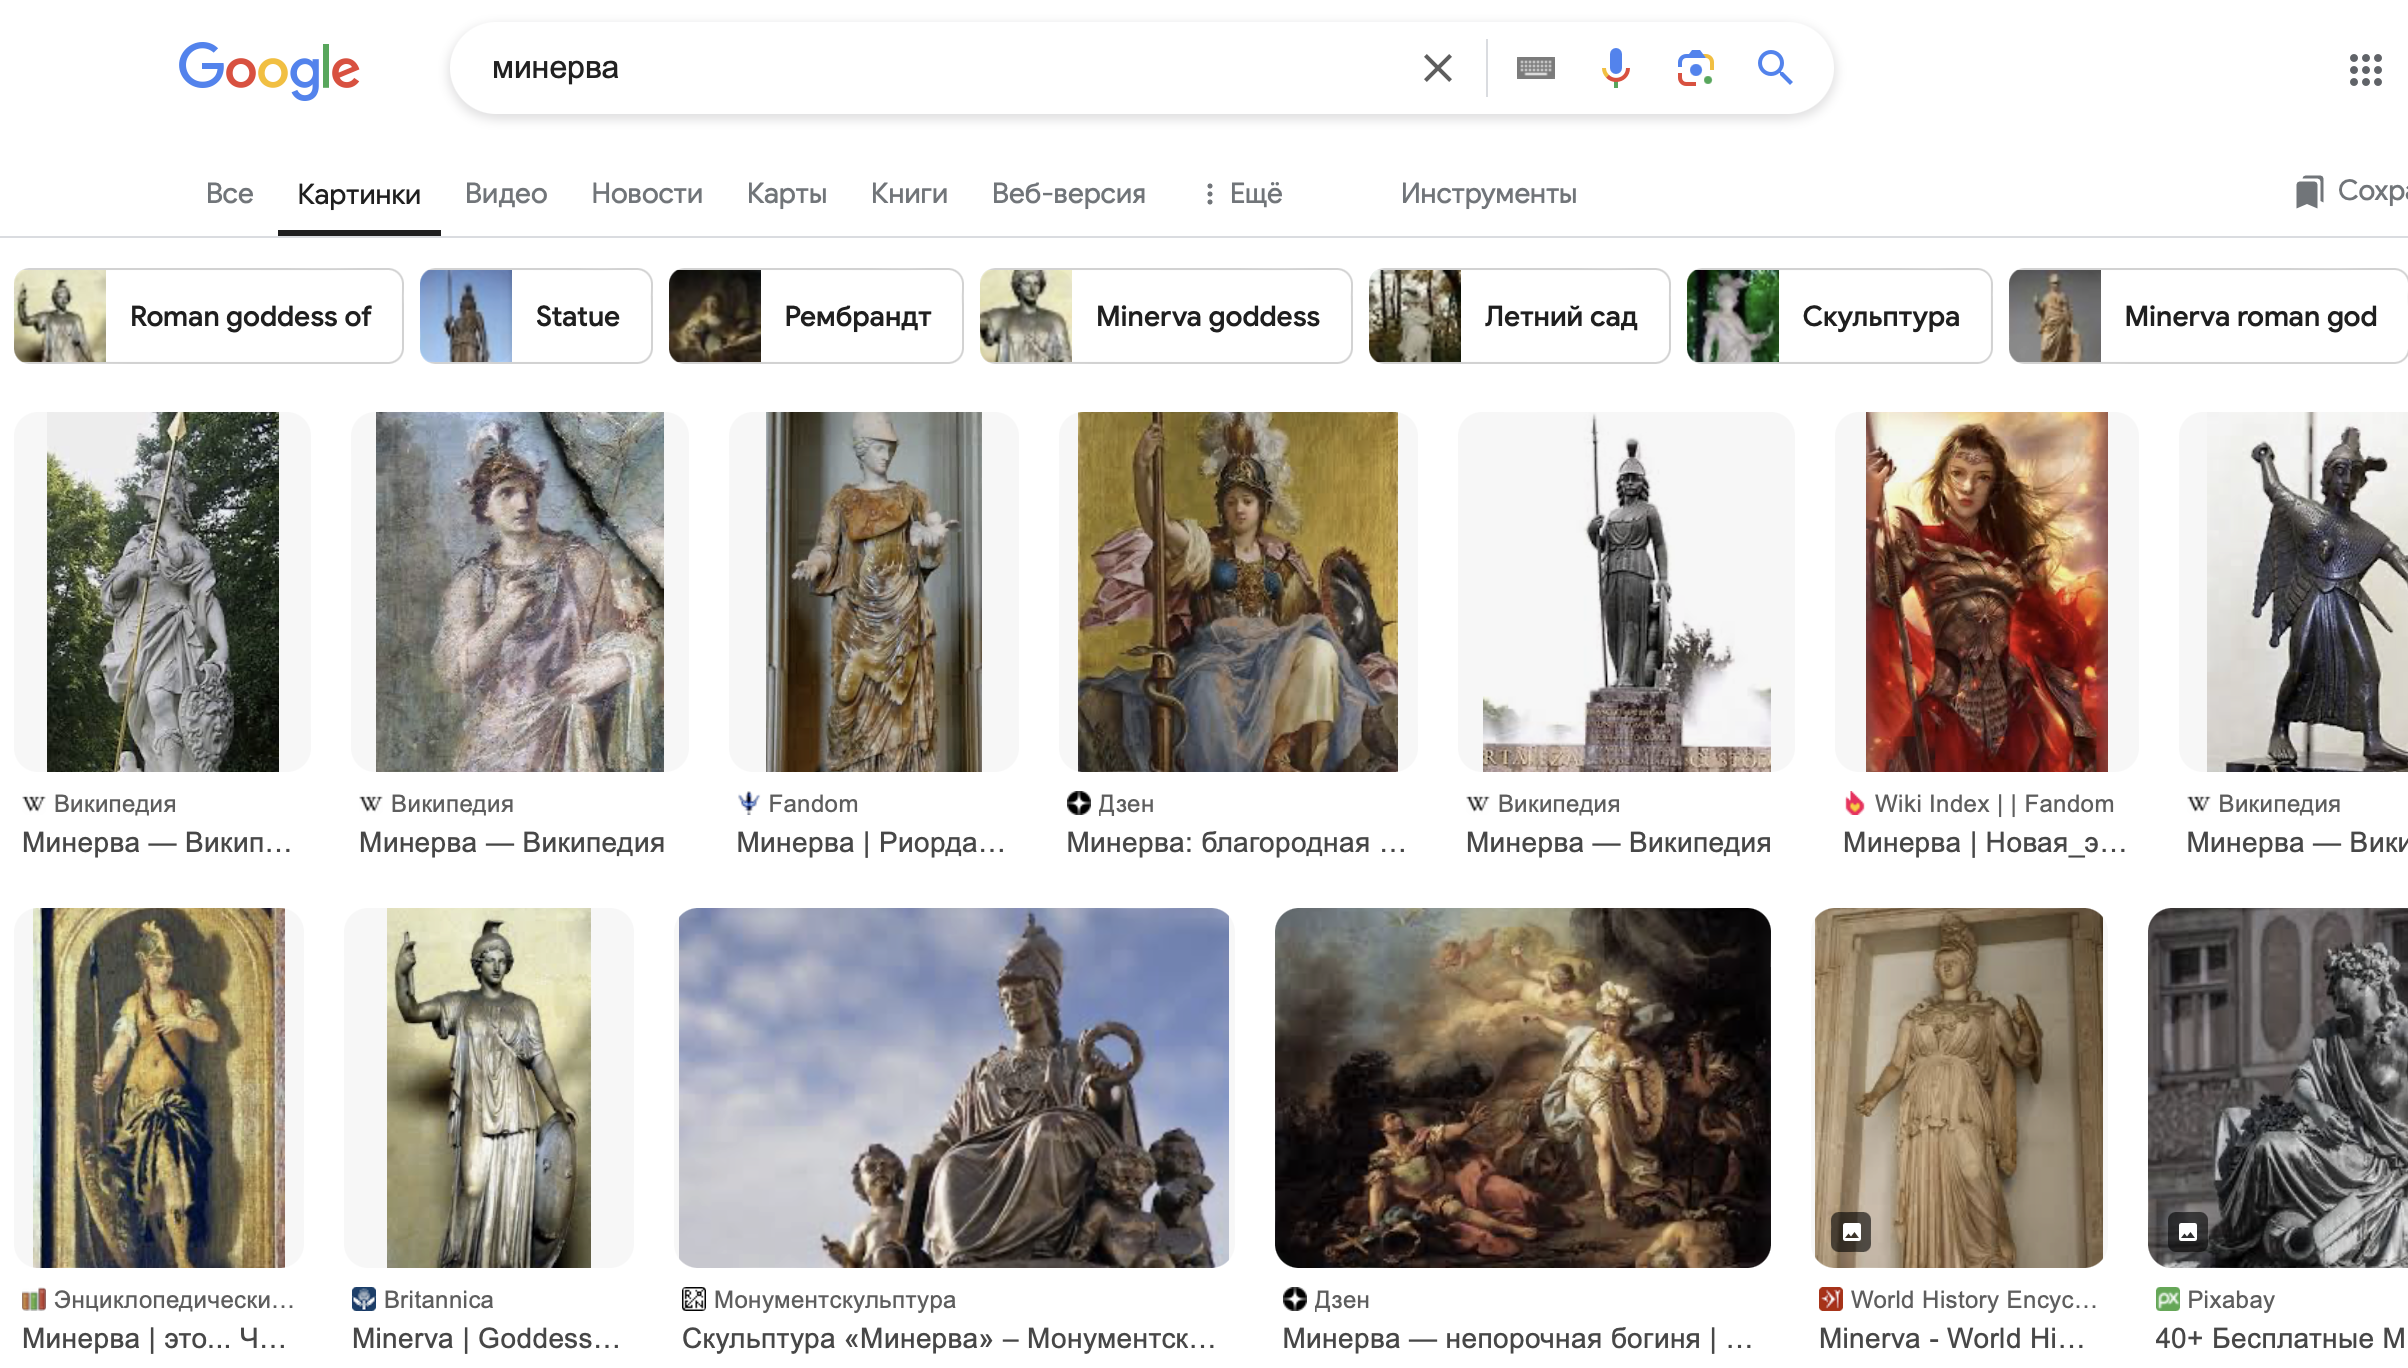Open the Минерва | Новая_э… Fandom link
Screen dimensions: 2408x1368
[1984, 842]
